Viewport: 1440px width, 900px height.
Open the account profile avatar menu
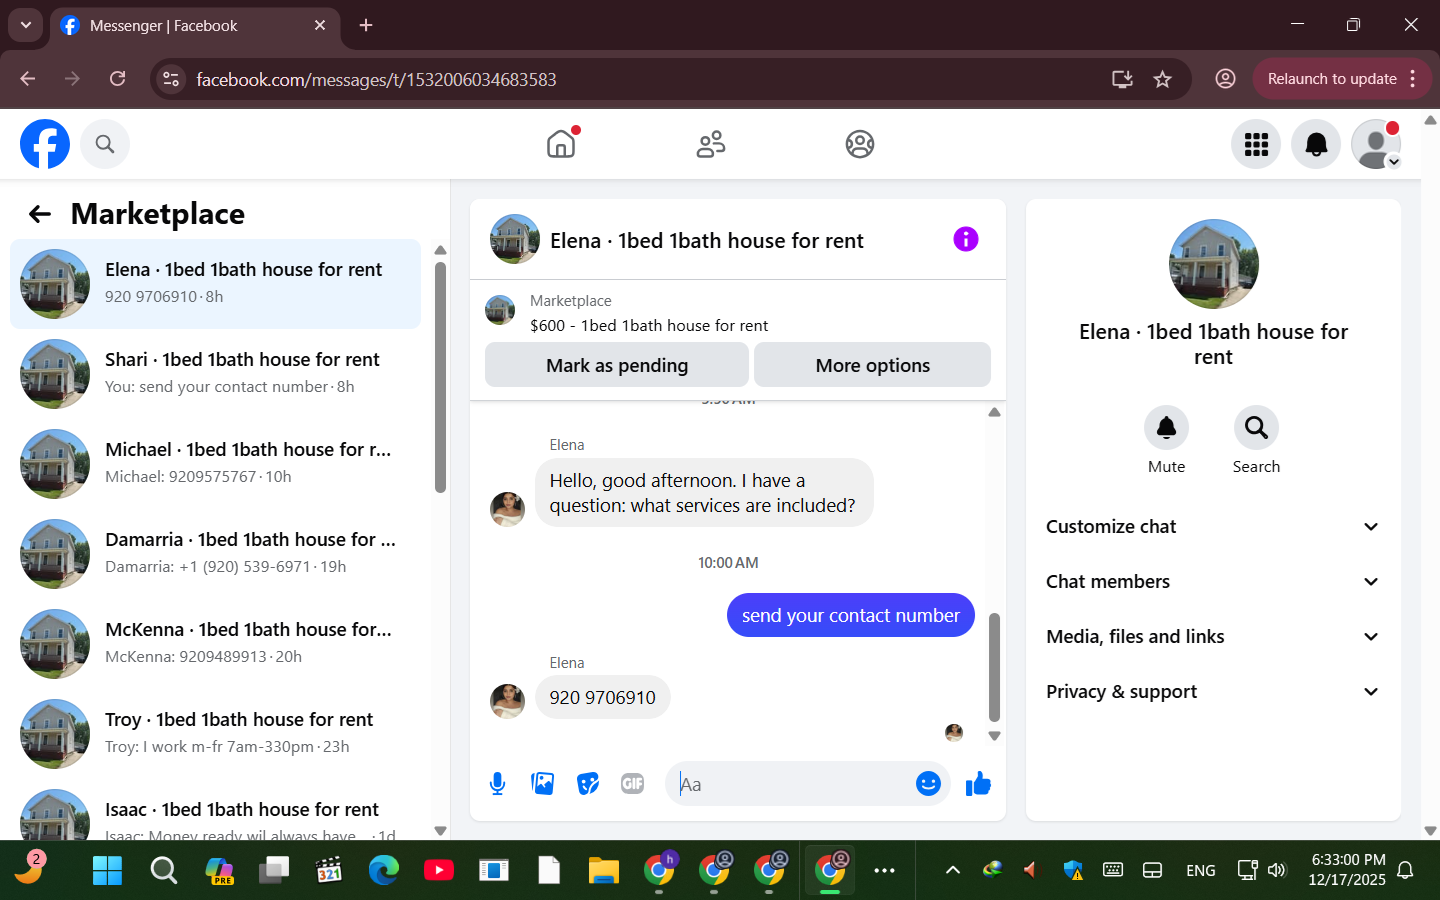(1376, 144)
